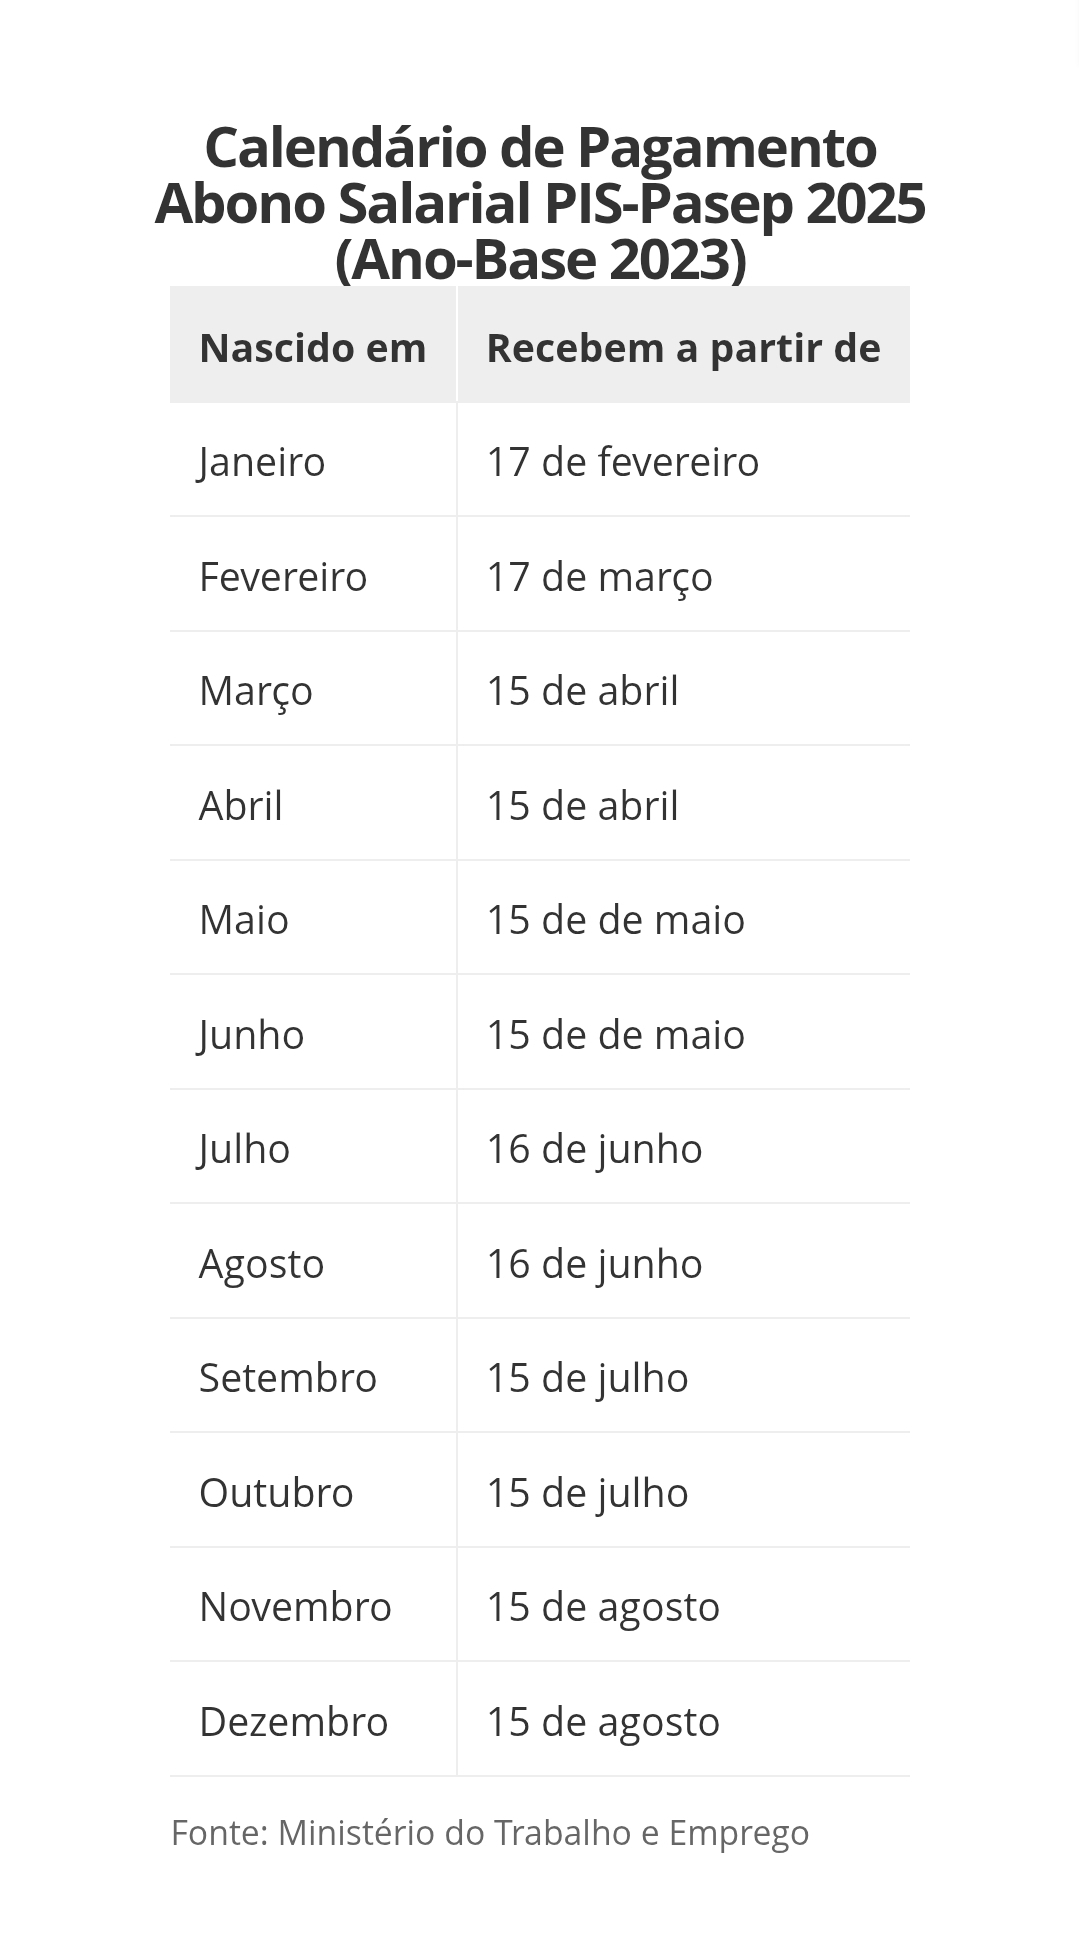Click the payment date in Junho row

pos(615,1035)
